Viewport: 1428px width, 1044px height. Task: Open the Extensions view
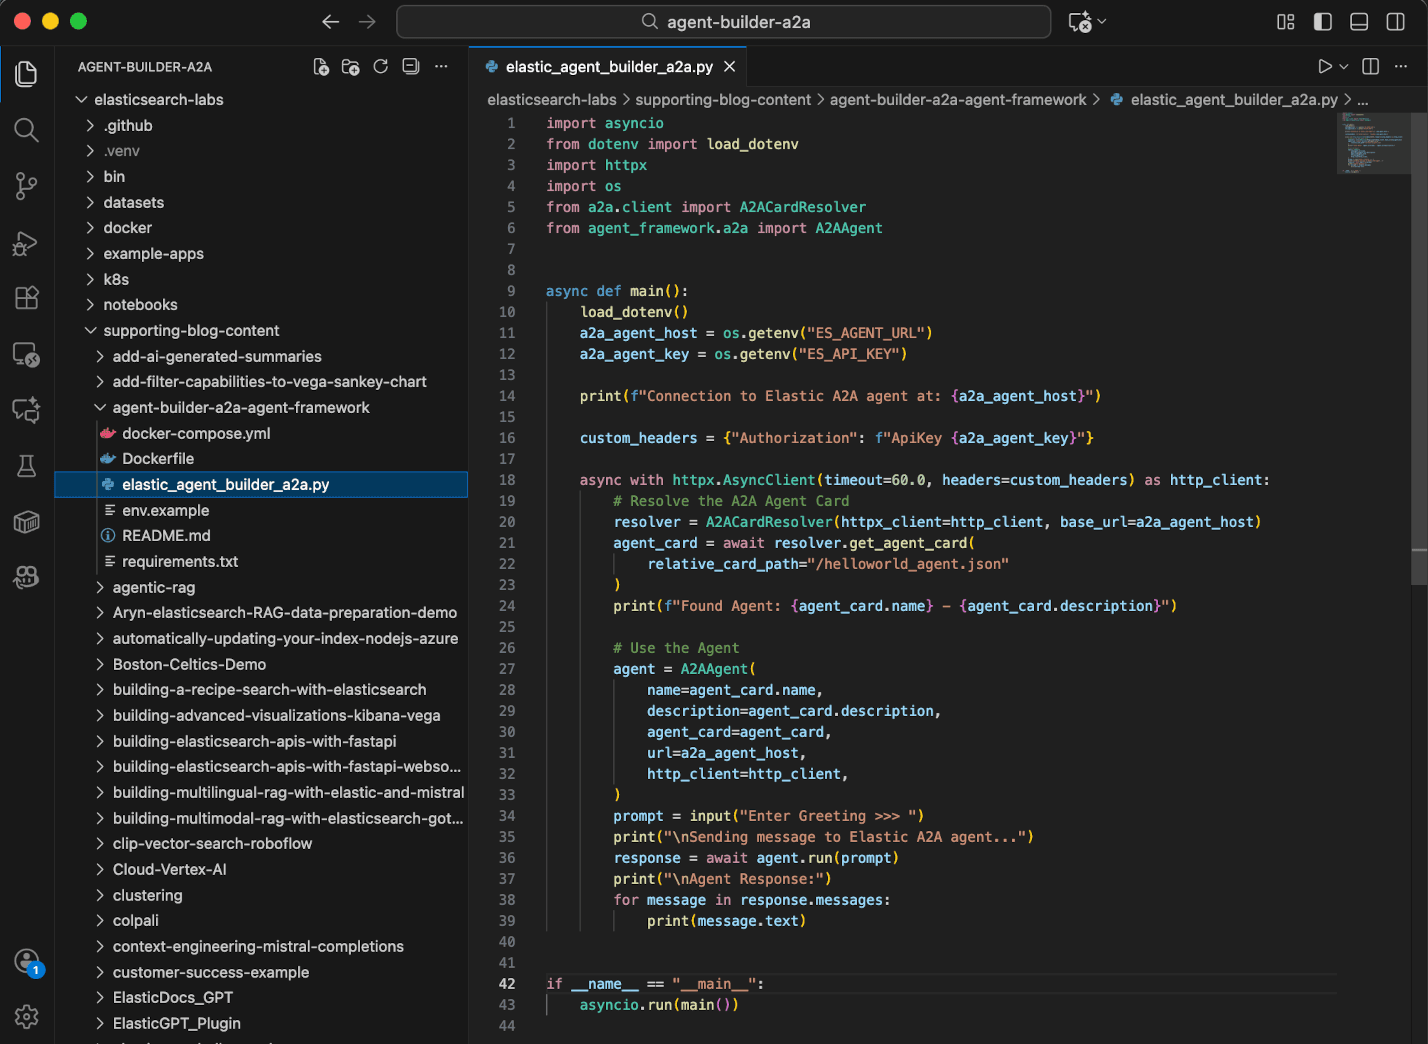click(x=26, y=298)
